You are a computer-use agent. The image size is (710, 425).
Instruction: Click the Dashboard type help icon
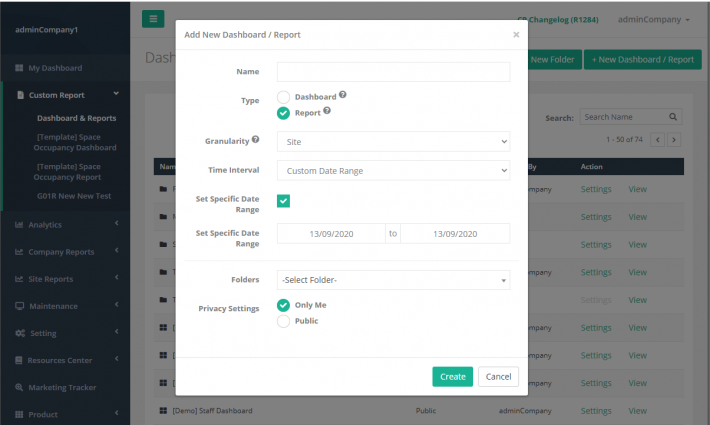tap(343, 95)
